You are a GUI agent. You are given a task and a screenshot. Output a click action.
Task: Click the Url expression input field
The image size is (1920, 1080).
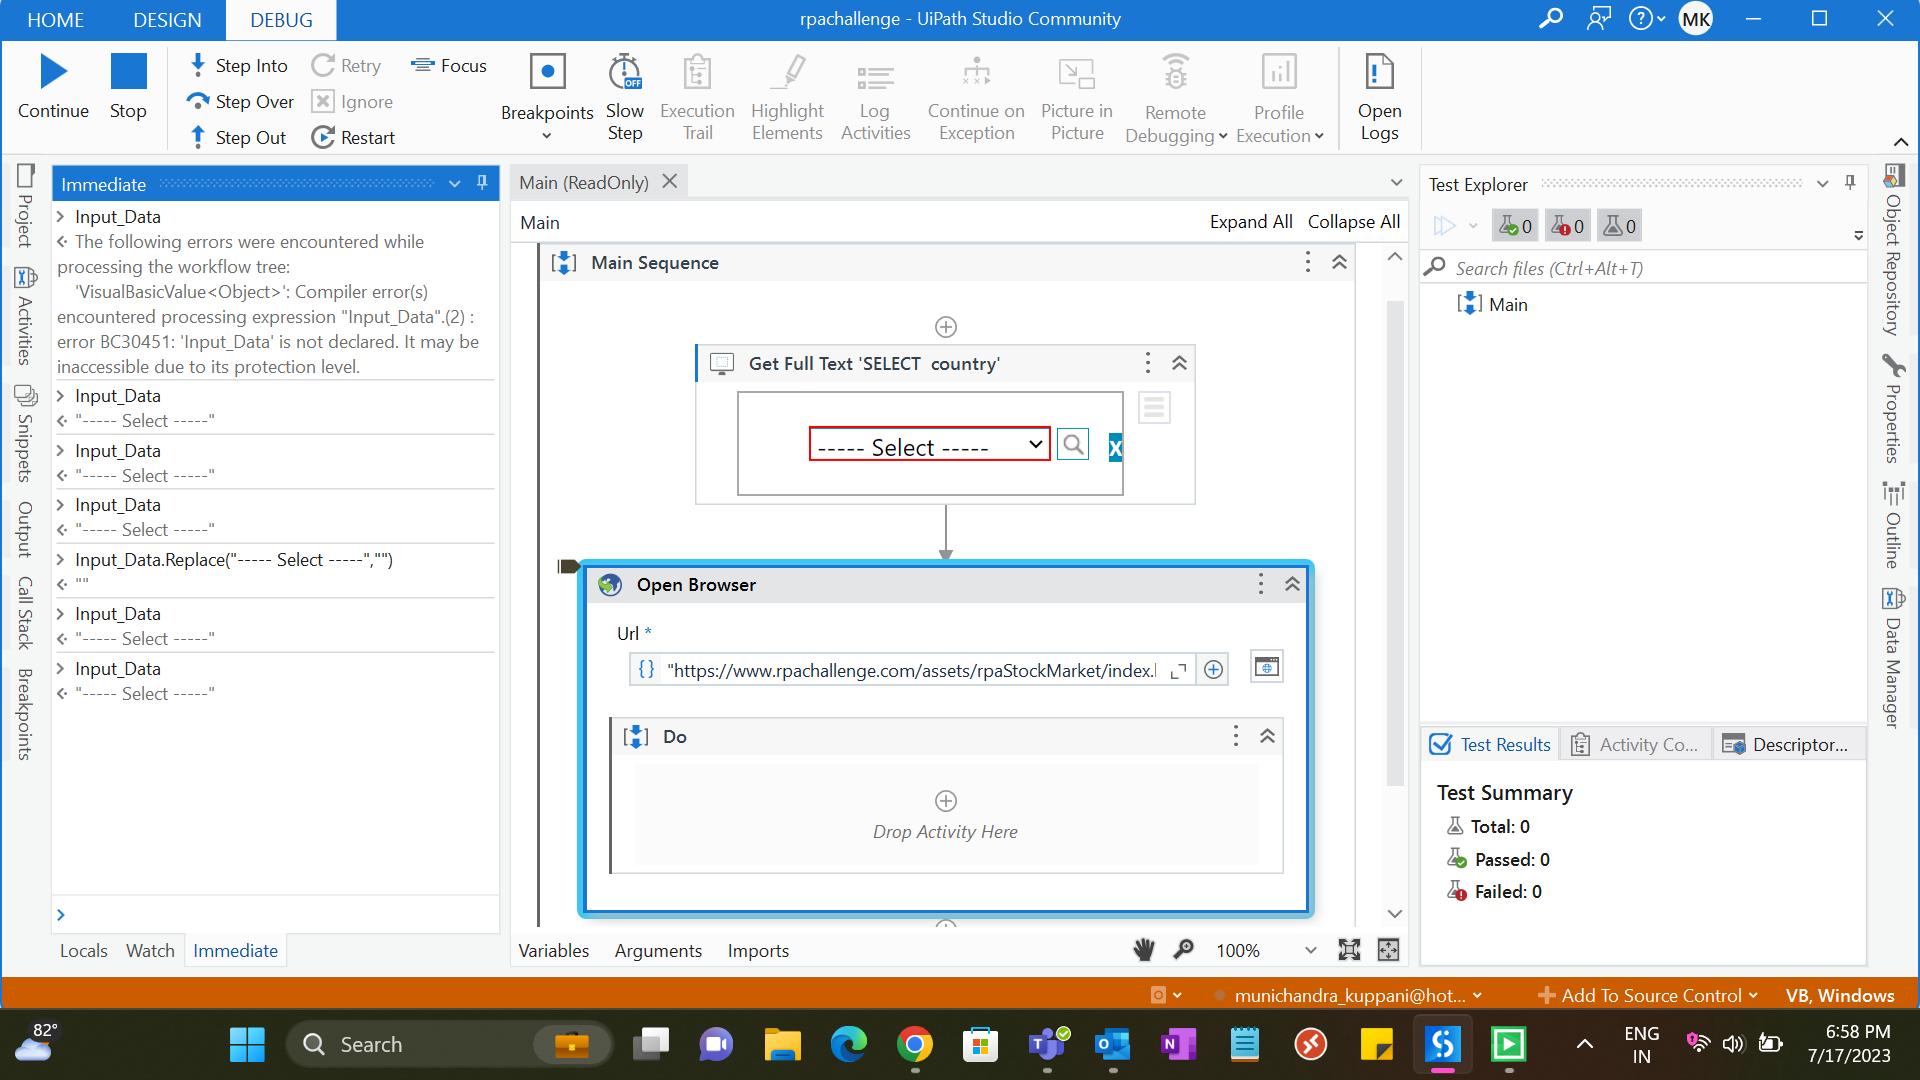(910, 670)
